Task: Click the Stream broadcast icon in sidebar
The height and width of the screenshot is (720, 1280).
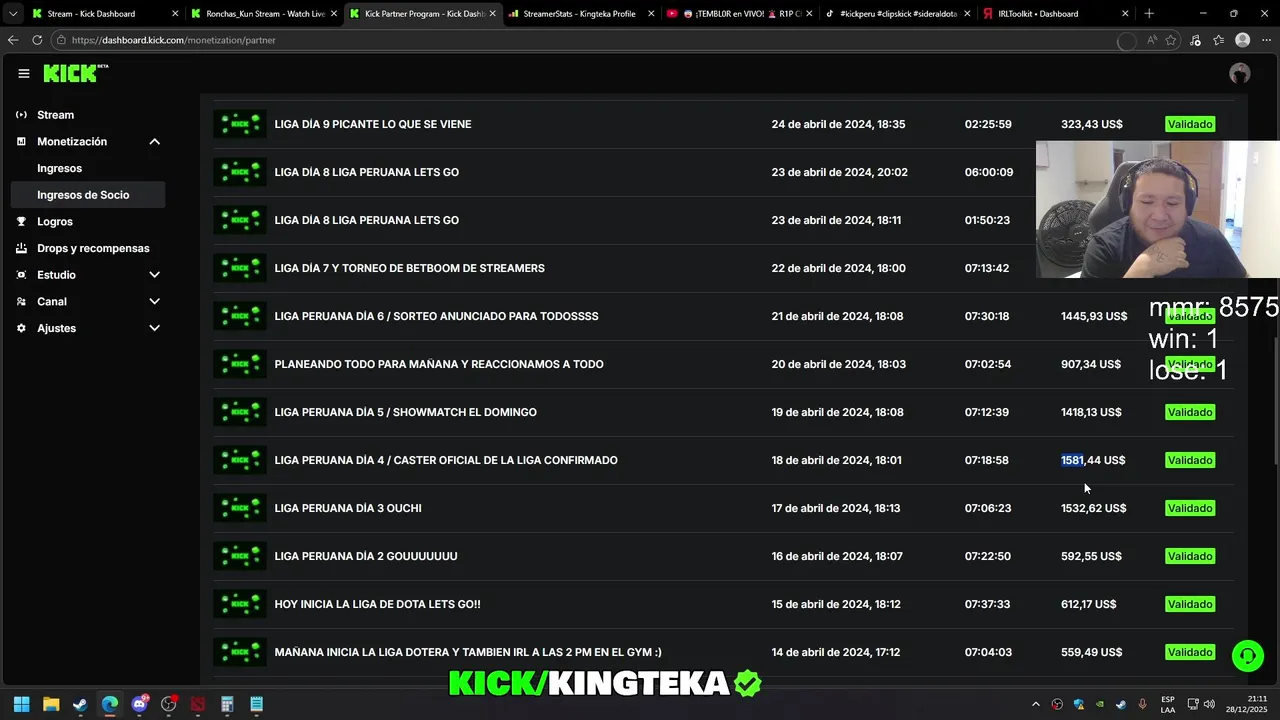Action: 21,115
